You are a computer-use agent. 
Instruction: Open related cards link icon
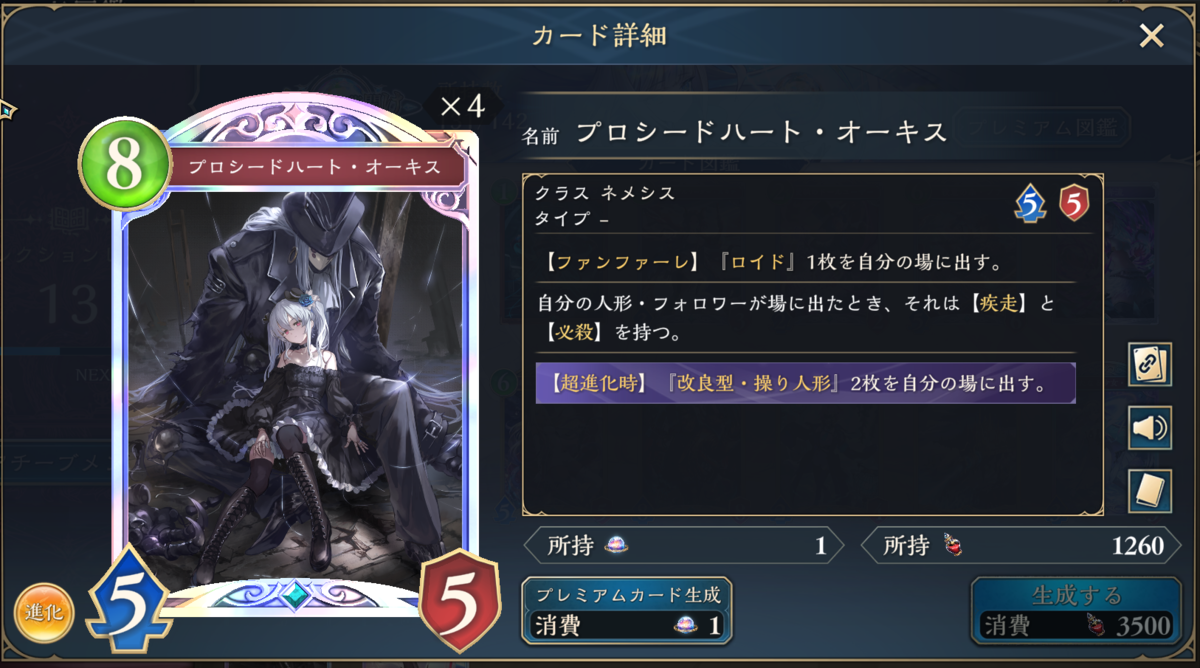click(1149, 364)
